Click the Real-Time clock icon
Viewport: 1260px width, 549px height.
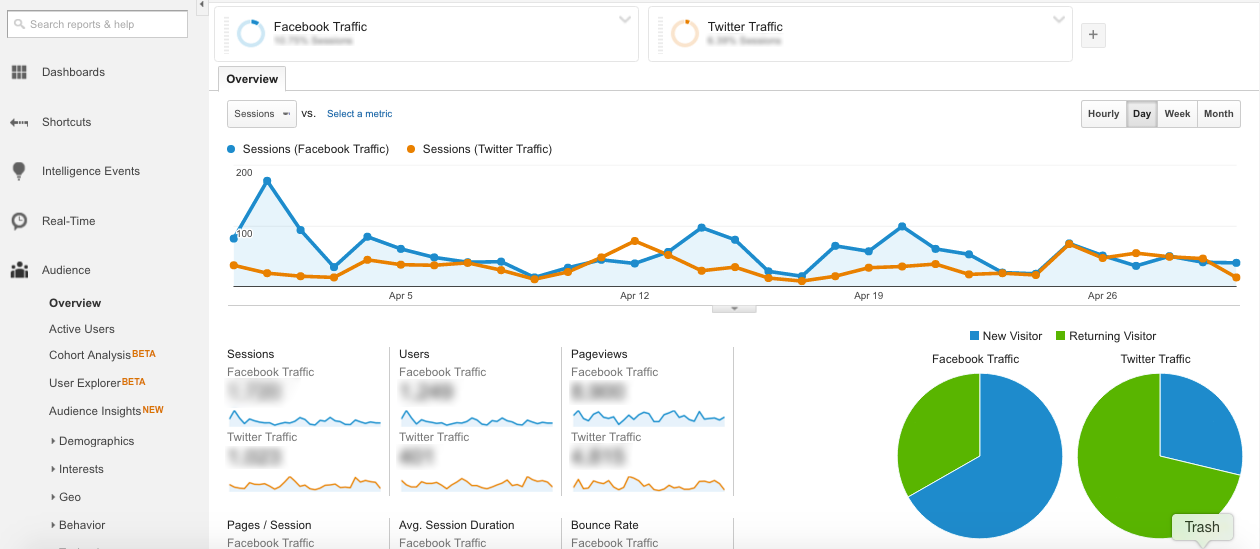[18, 221]
